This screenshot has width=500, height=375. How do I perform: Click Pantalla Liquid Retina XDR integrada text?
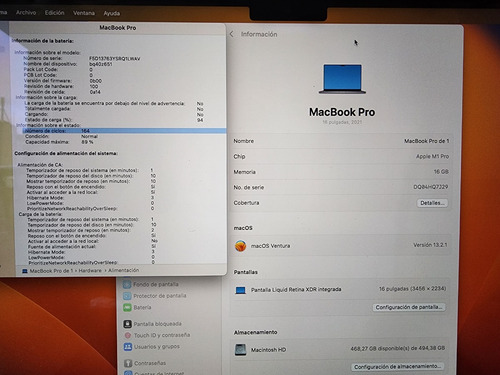(296, 289)
